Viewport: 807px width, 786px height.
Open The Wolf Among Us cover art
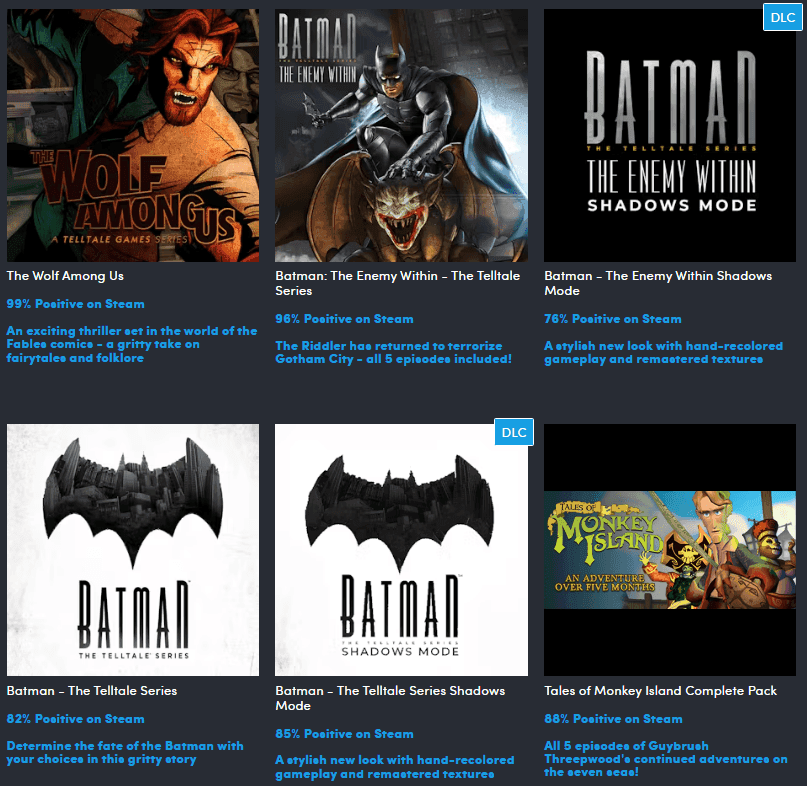133,135
